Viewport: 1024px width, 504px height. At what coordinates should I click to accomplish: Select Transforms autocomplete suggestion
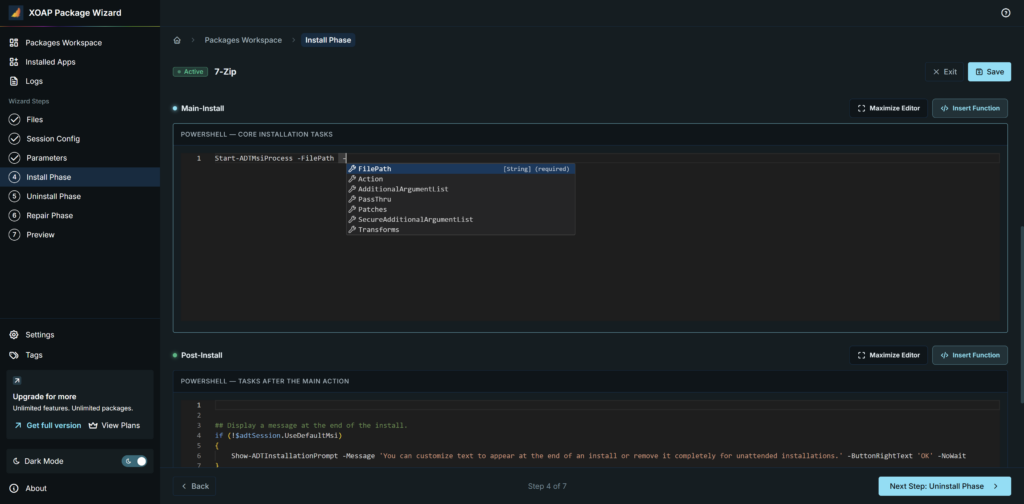460,230
